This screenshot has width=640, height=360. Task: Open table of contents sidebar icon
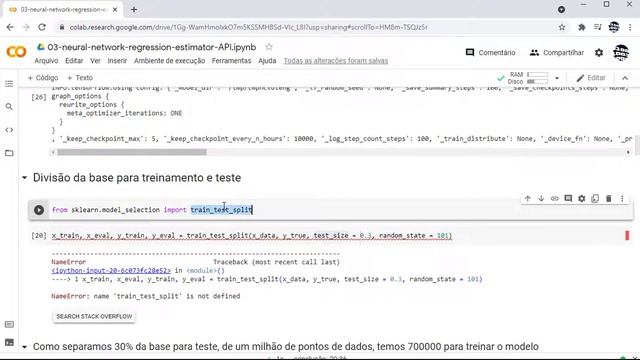(9, 84)
